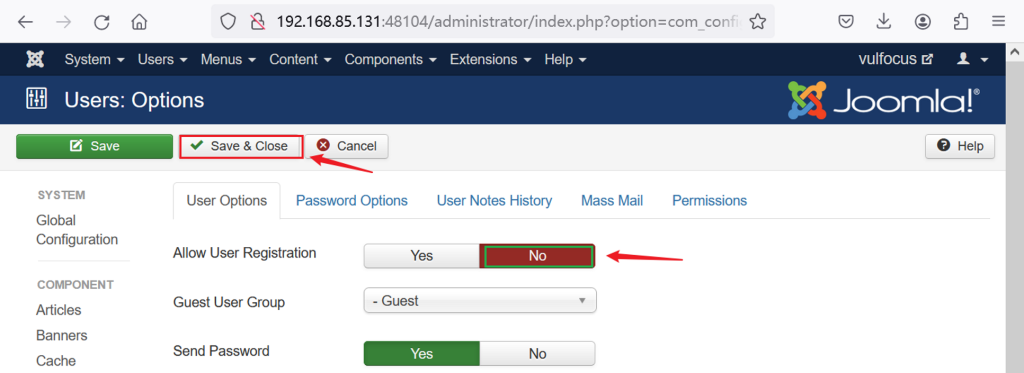This screenshot has height=373, width=1024.
Task: Open Articles component in sidebar
Action: point(59,310)
